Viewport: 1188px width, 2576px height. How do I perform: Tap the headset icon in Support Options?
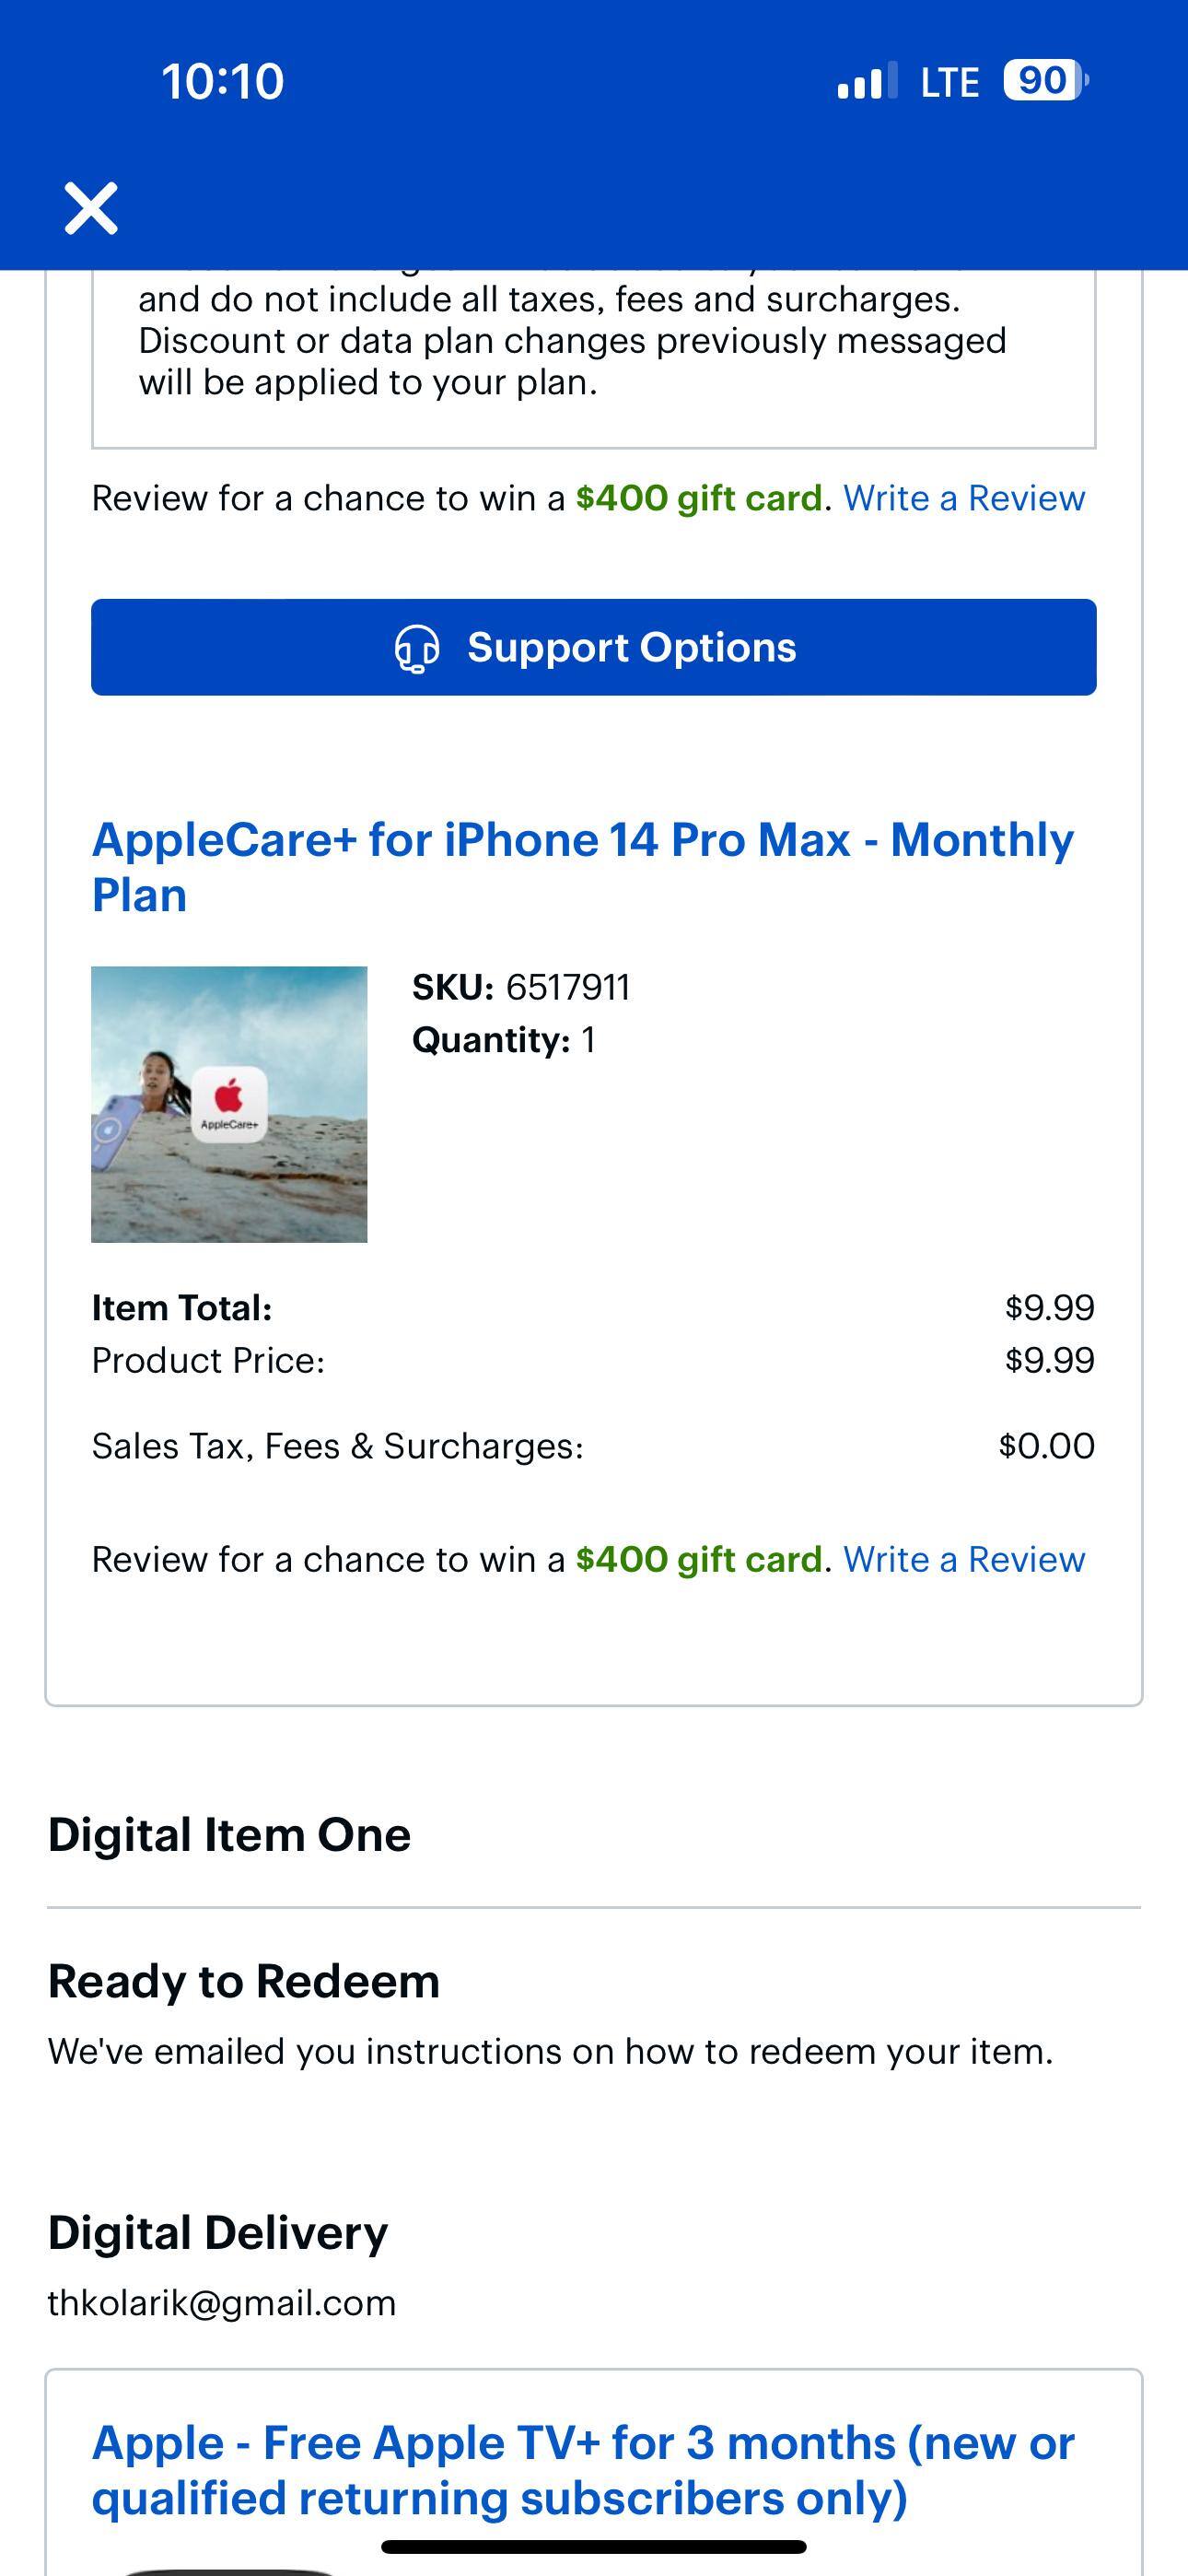[x=417, y=648]
